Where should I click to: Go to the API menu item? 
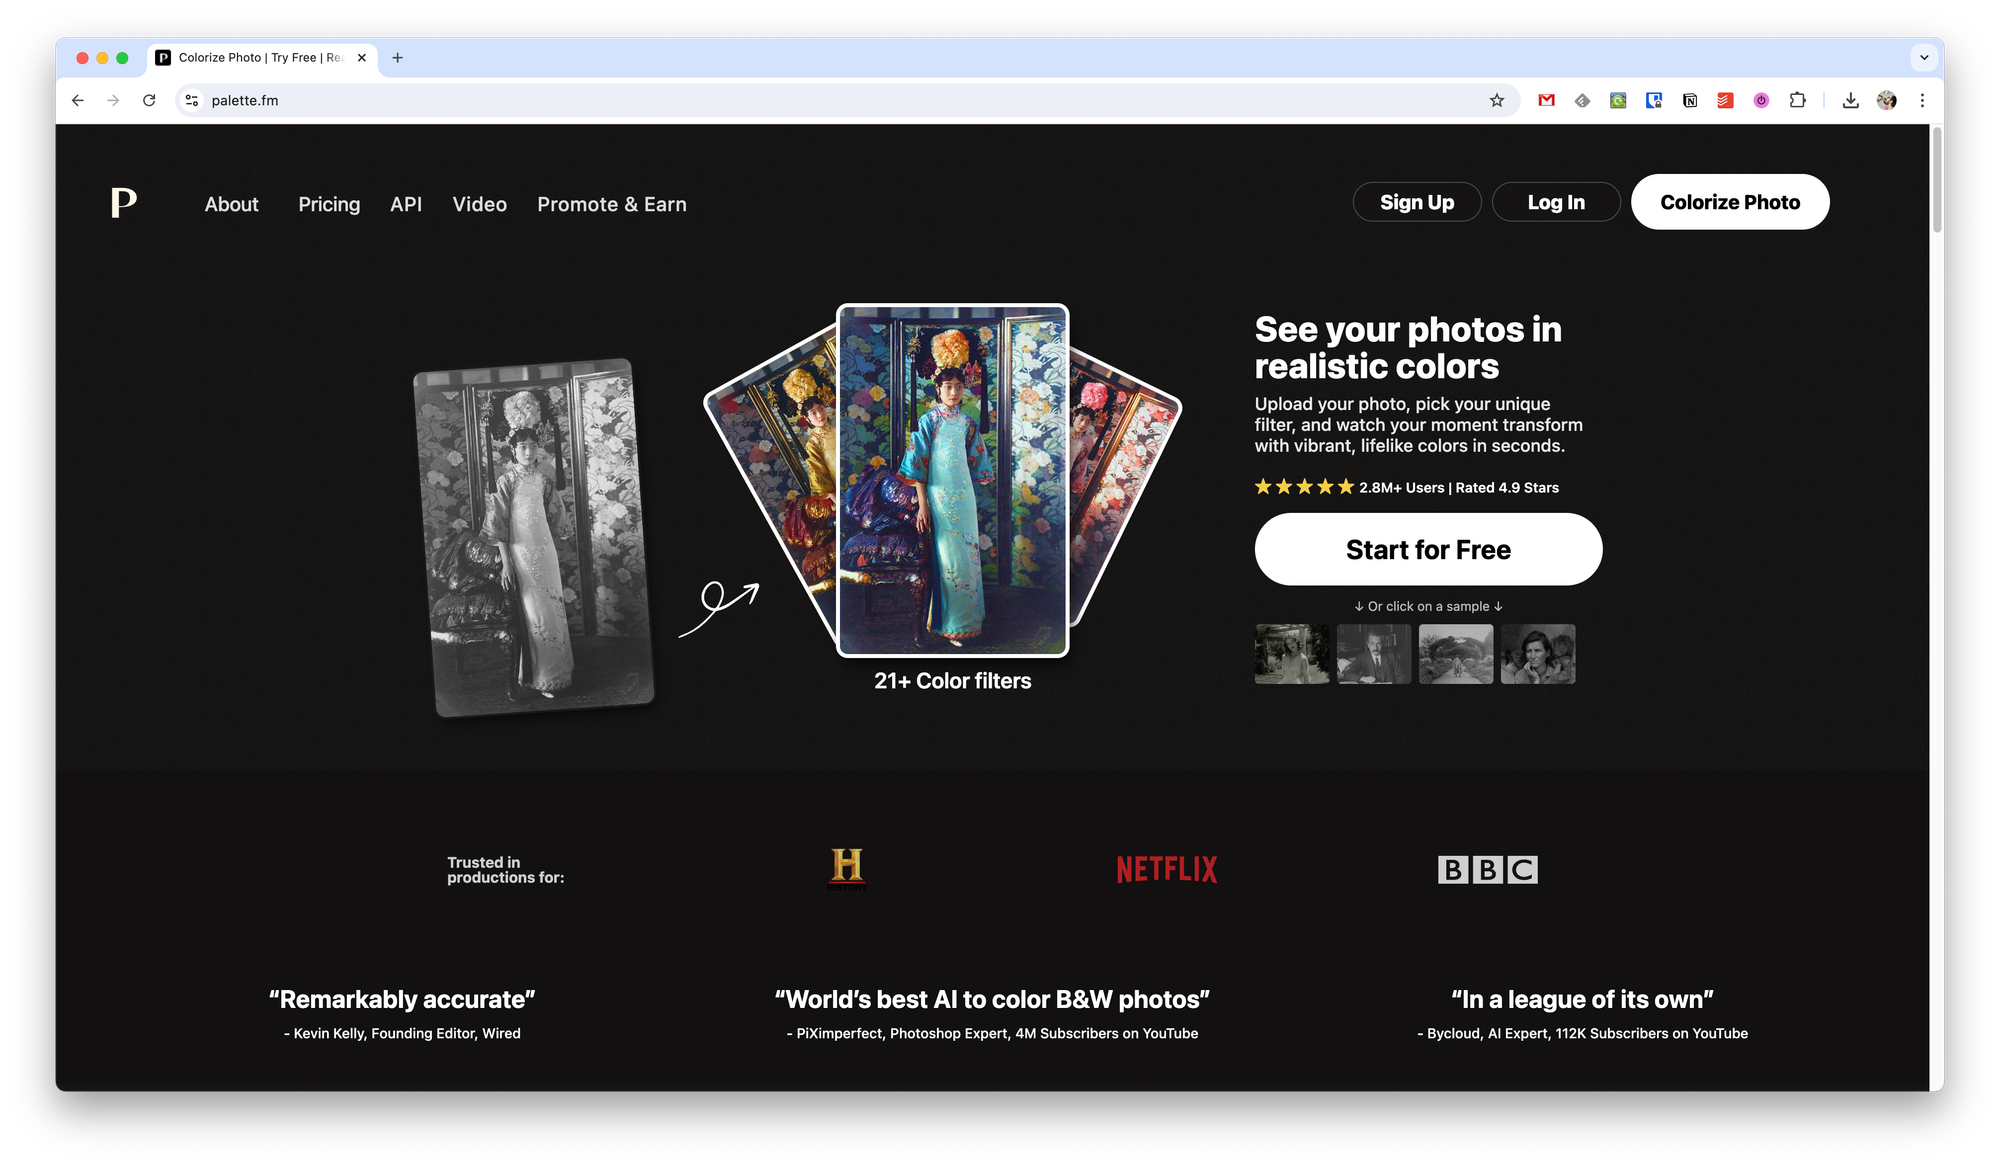point(406,204)
